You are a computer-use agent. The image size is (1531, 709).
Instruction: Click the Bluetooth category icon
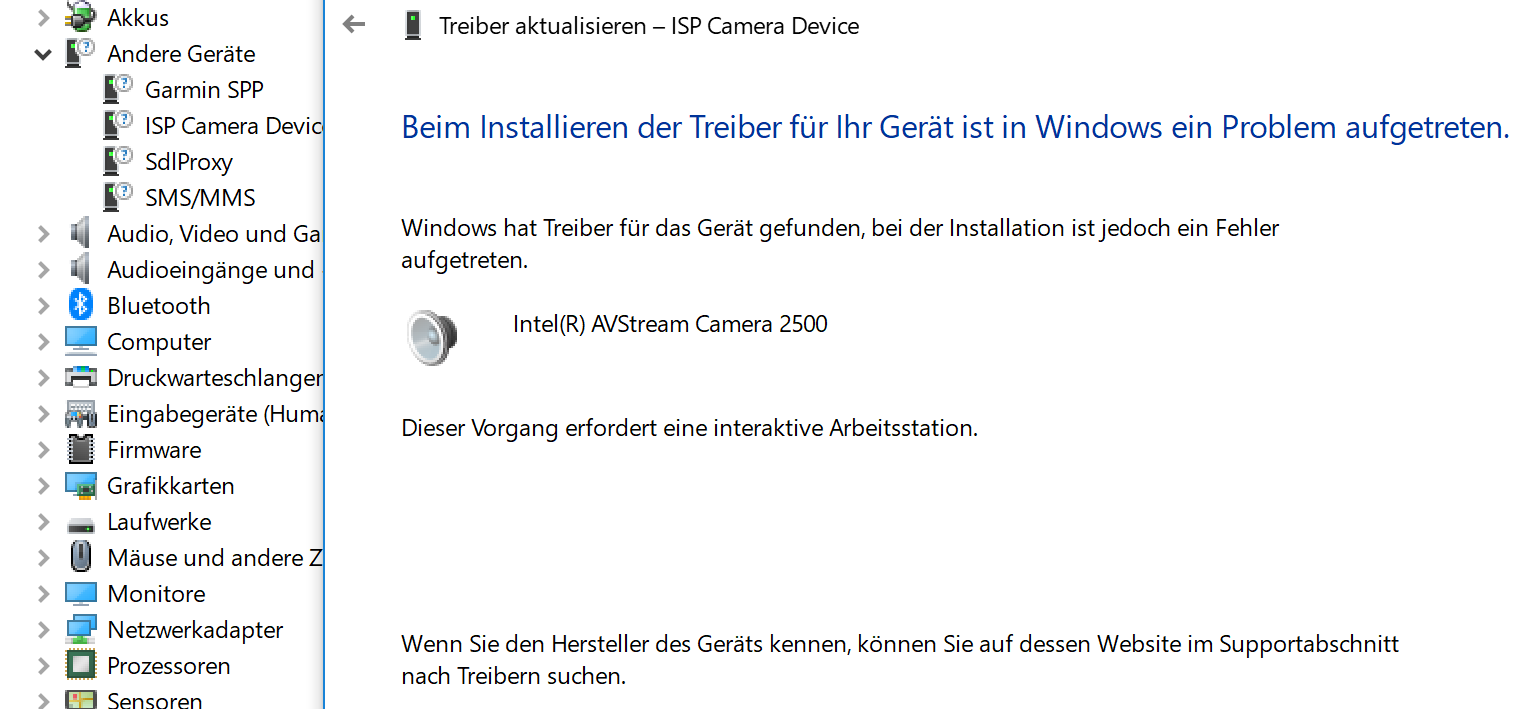click(81, 305)
